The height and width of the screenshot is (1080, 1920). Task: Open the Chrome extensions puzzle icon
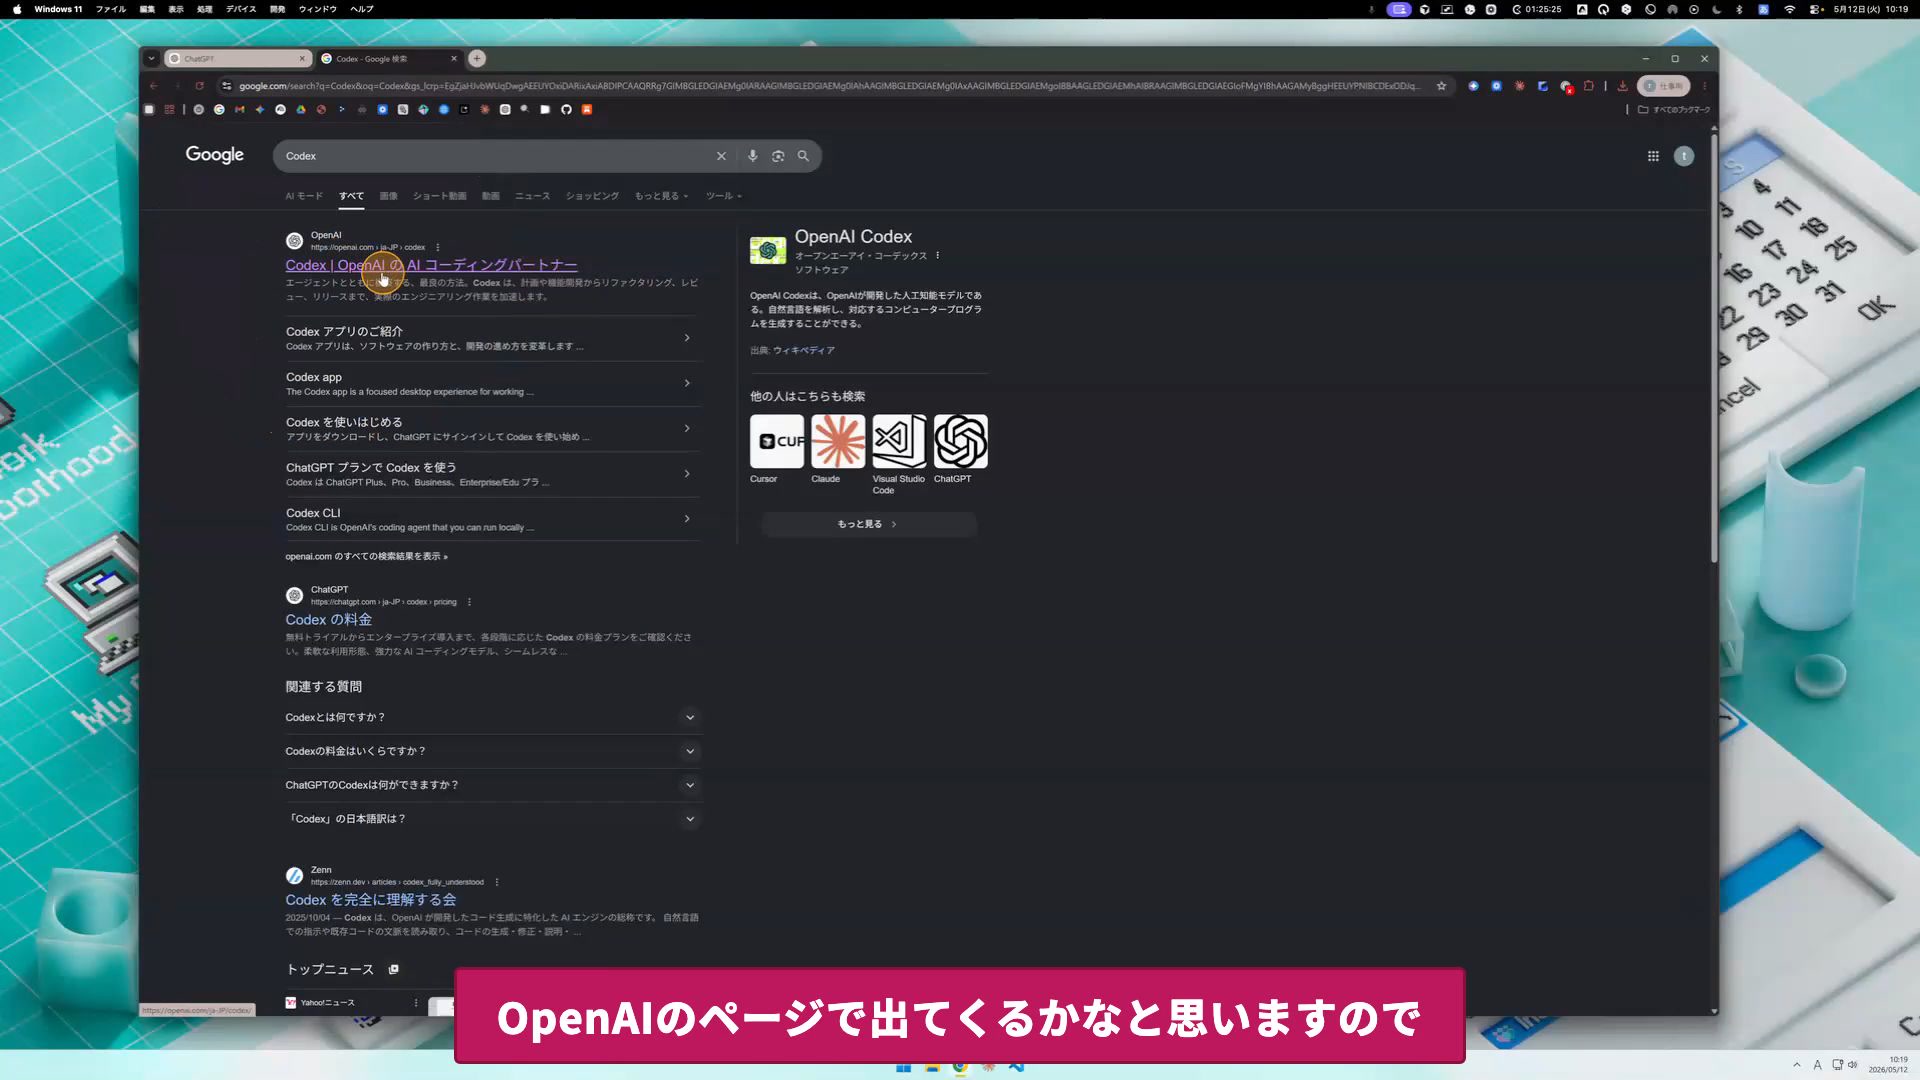[x=1588, y=86]
